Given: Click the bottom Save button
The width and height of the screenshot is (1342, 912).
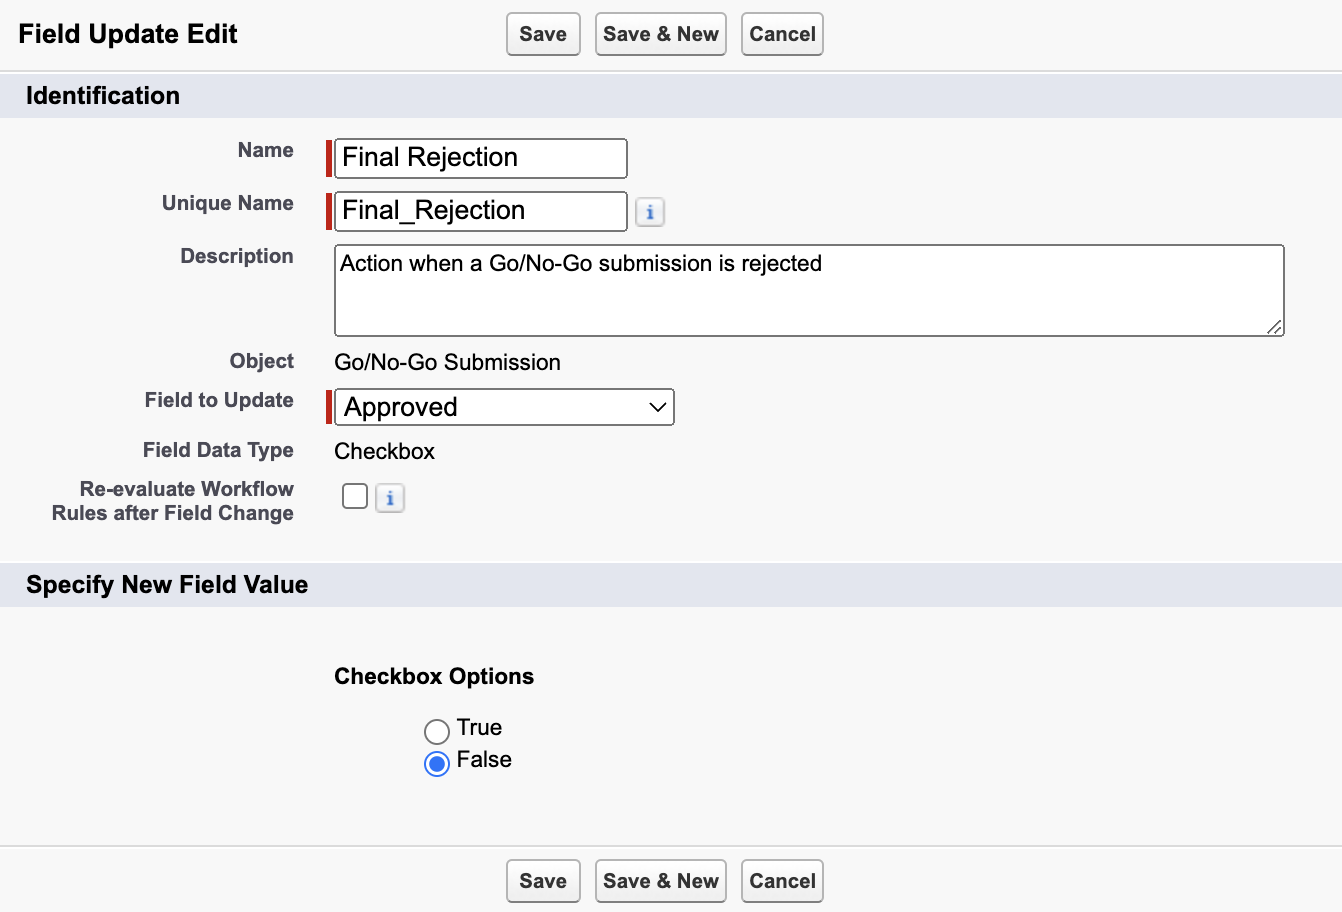Looking at the screenshot, I should (543, 881).
